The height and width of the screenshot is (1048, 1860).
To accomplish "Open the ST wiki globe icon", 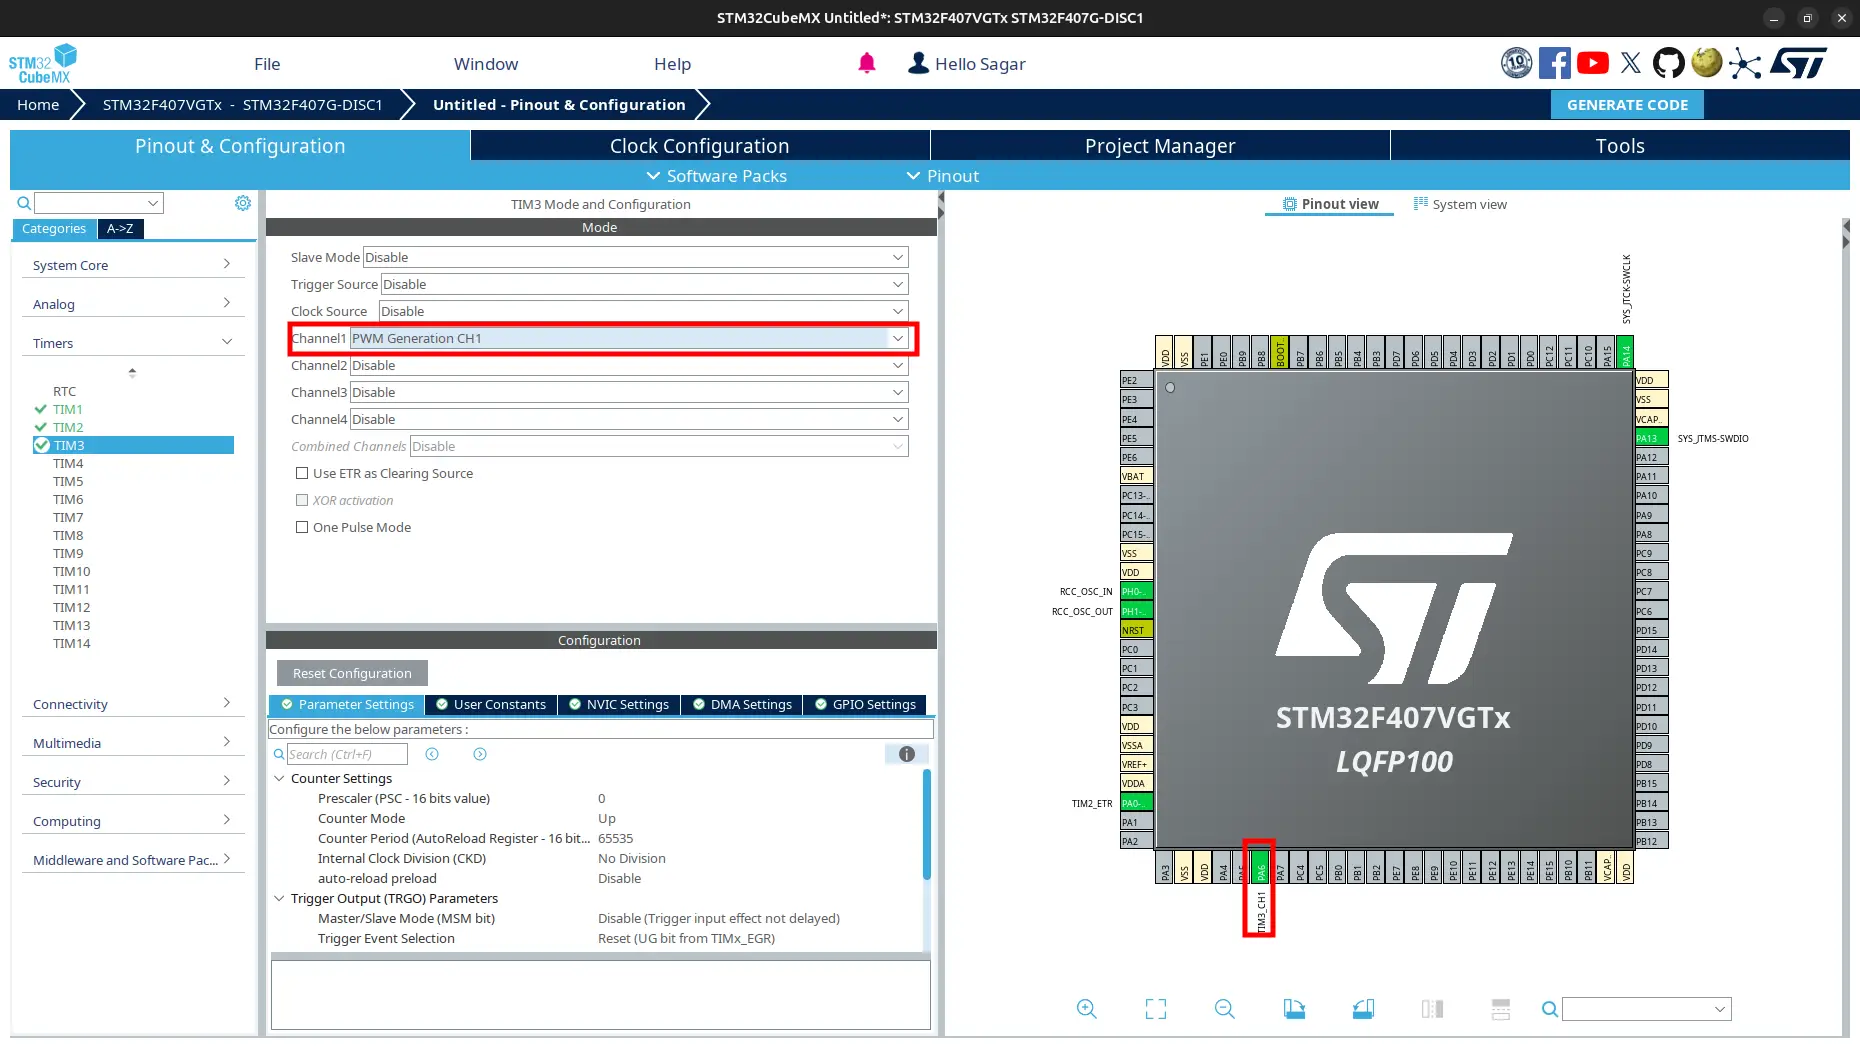I will [x=1707, y=63].
